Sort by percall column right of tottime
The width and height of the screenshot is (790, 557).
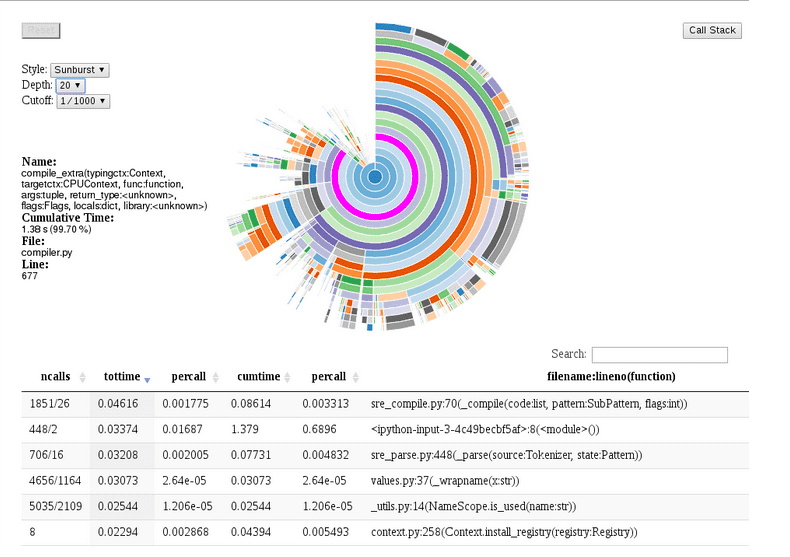(216, 378)
